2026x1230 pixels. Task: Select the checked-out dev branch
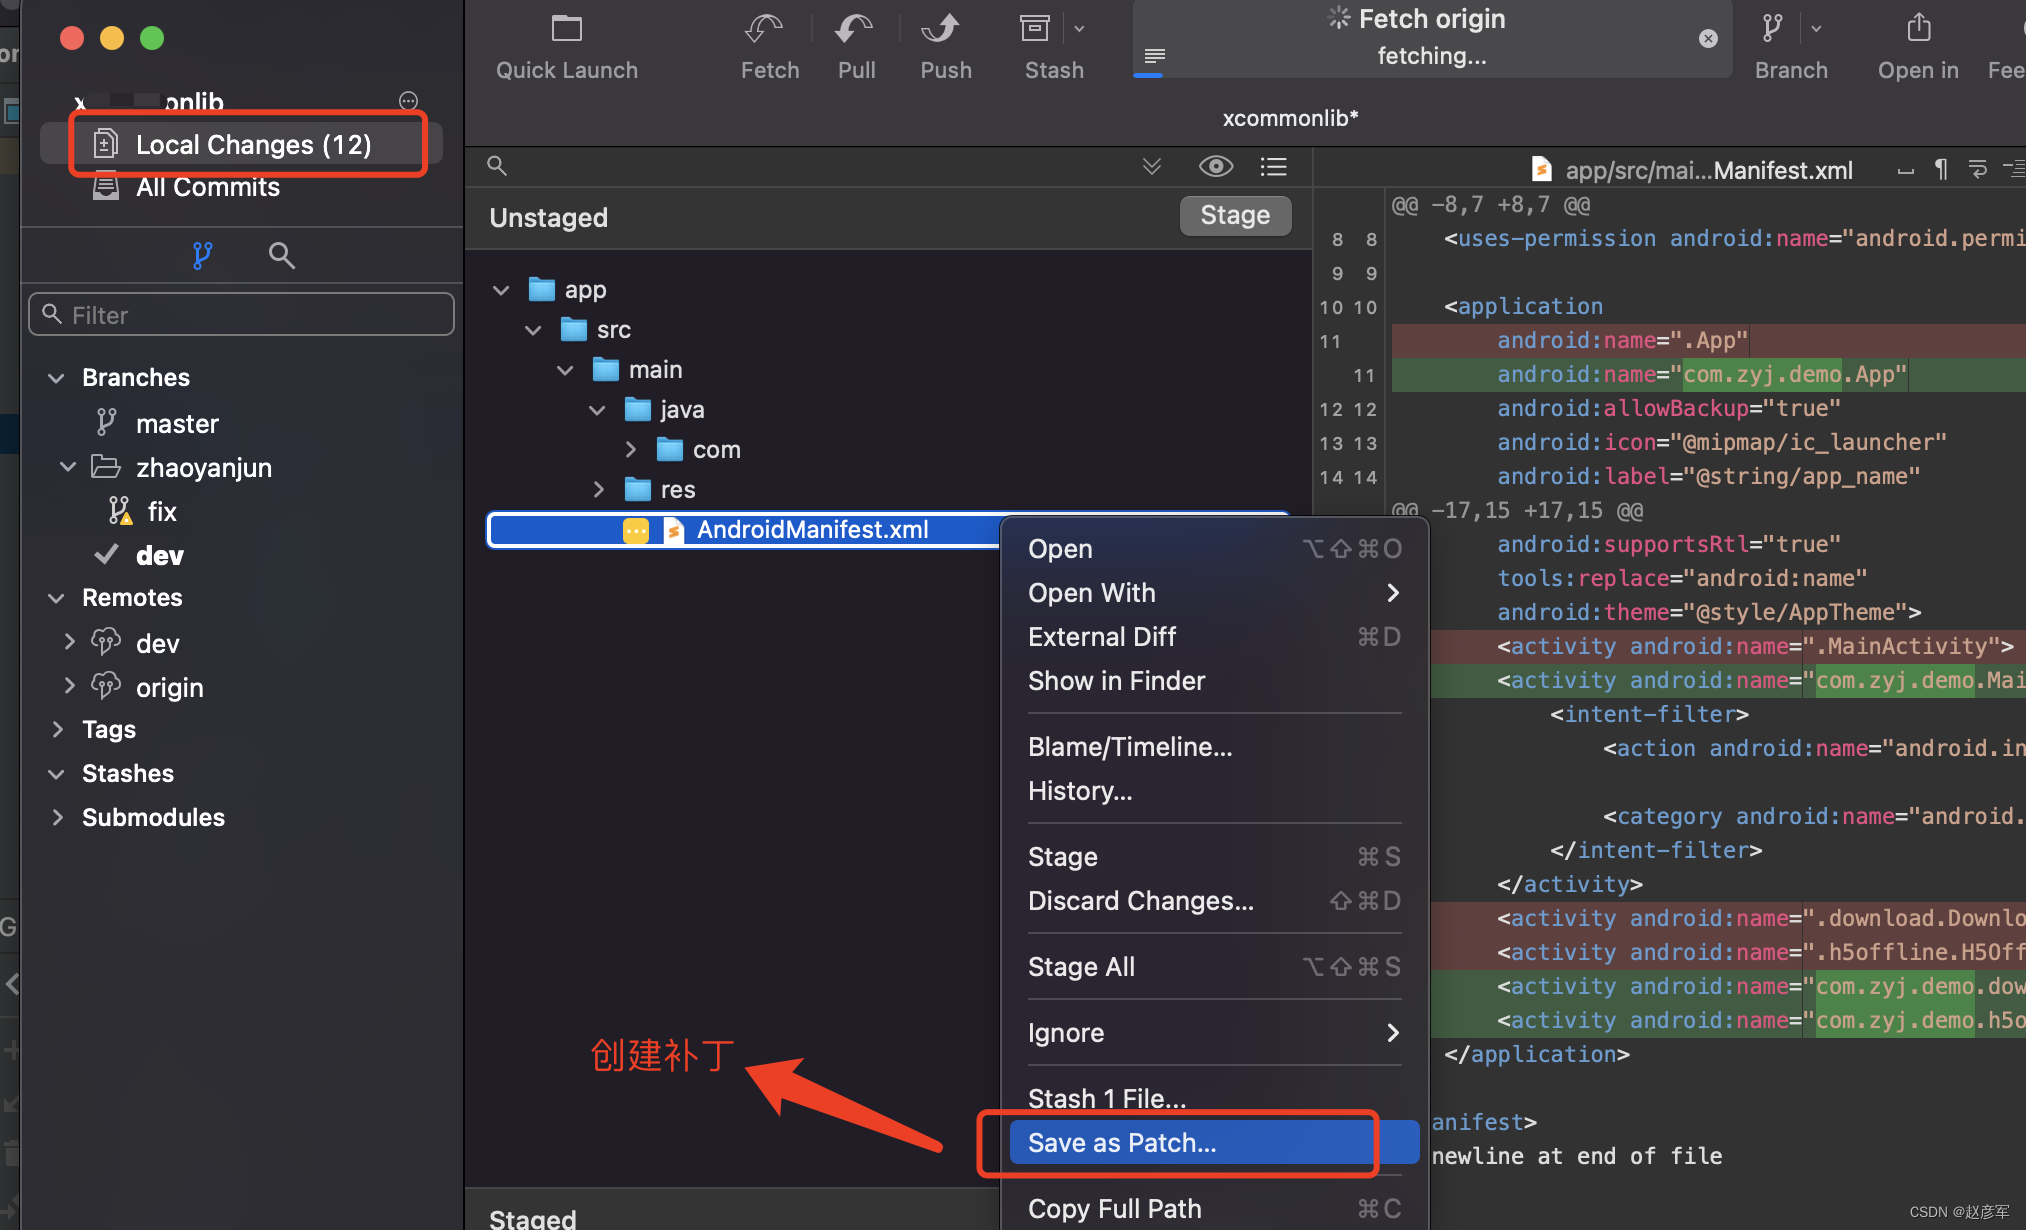159,556
